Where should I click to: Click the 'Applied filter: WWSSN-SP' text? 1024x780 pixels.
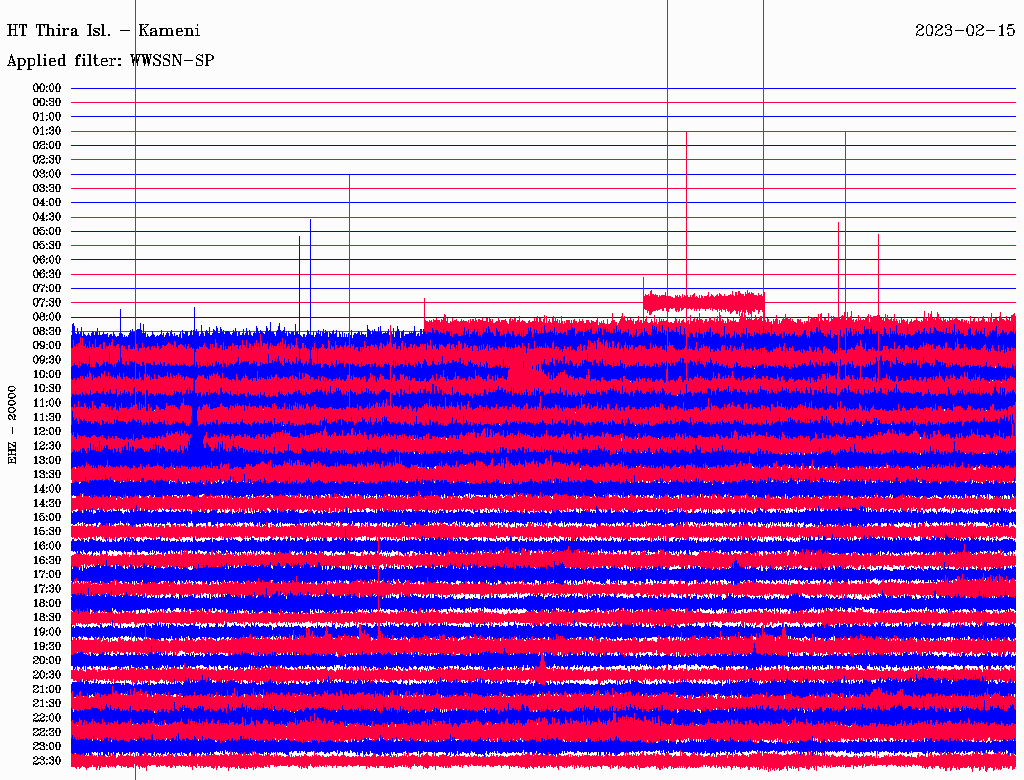[x=110, y=61]
